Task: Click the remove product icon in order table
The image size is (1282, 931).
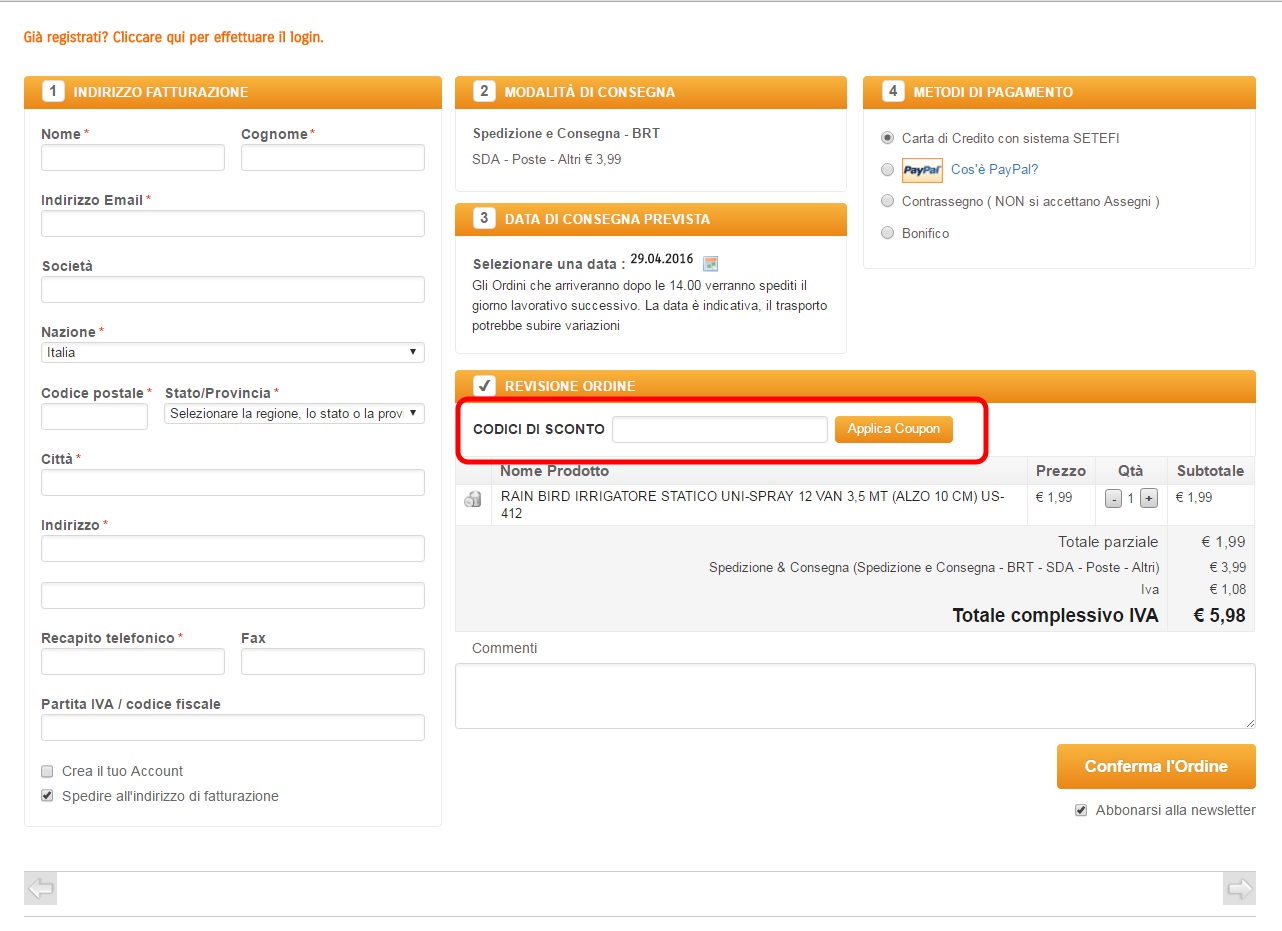Action: pyautogui.click(x=473, y=499)
